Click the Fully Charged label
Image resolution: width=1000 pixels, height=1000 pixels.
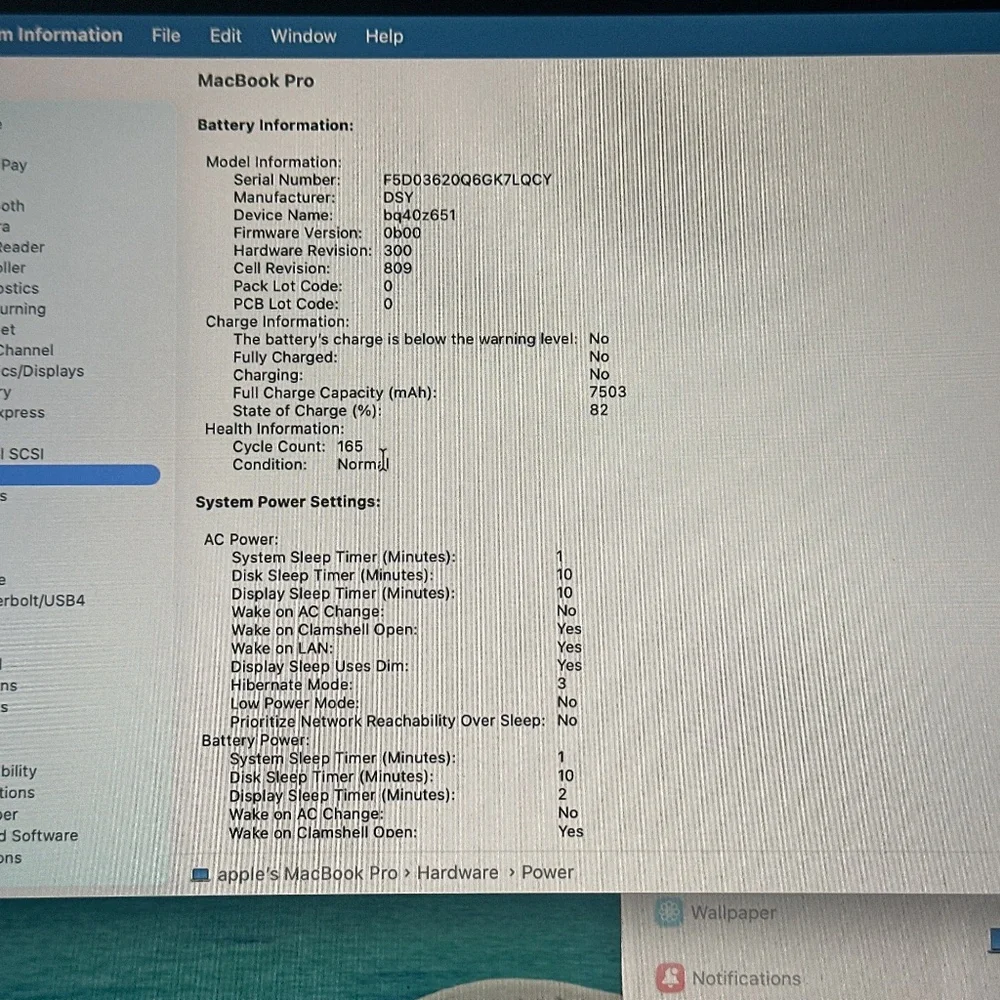tap(285, 357)
